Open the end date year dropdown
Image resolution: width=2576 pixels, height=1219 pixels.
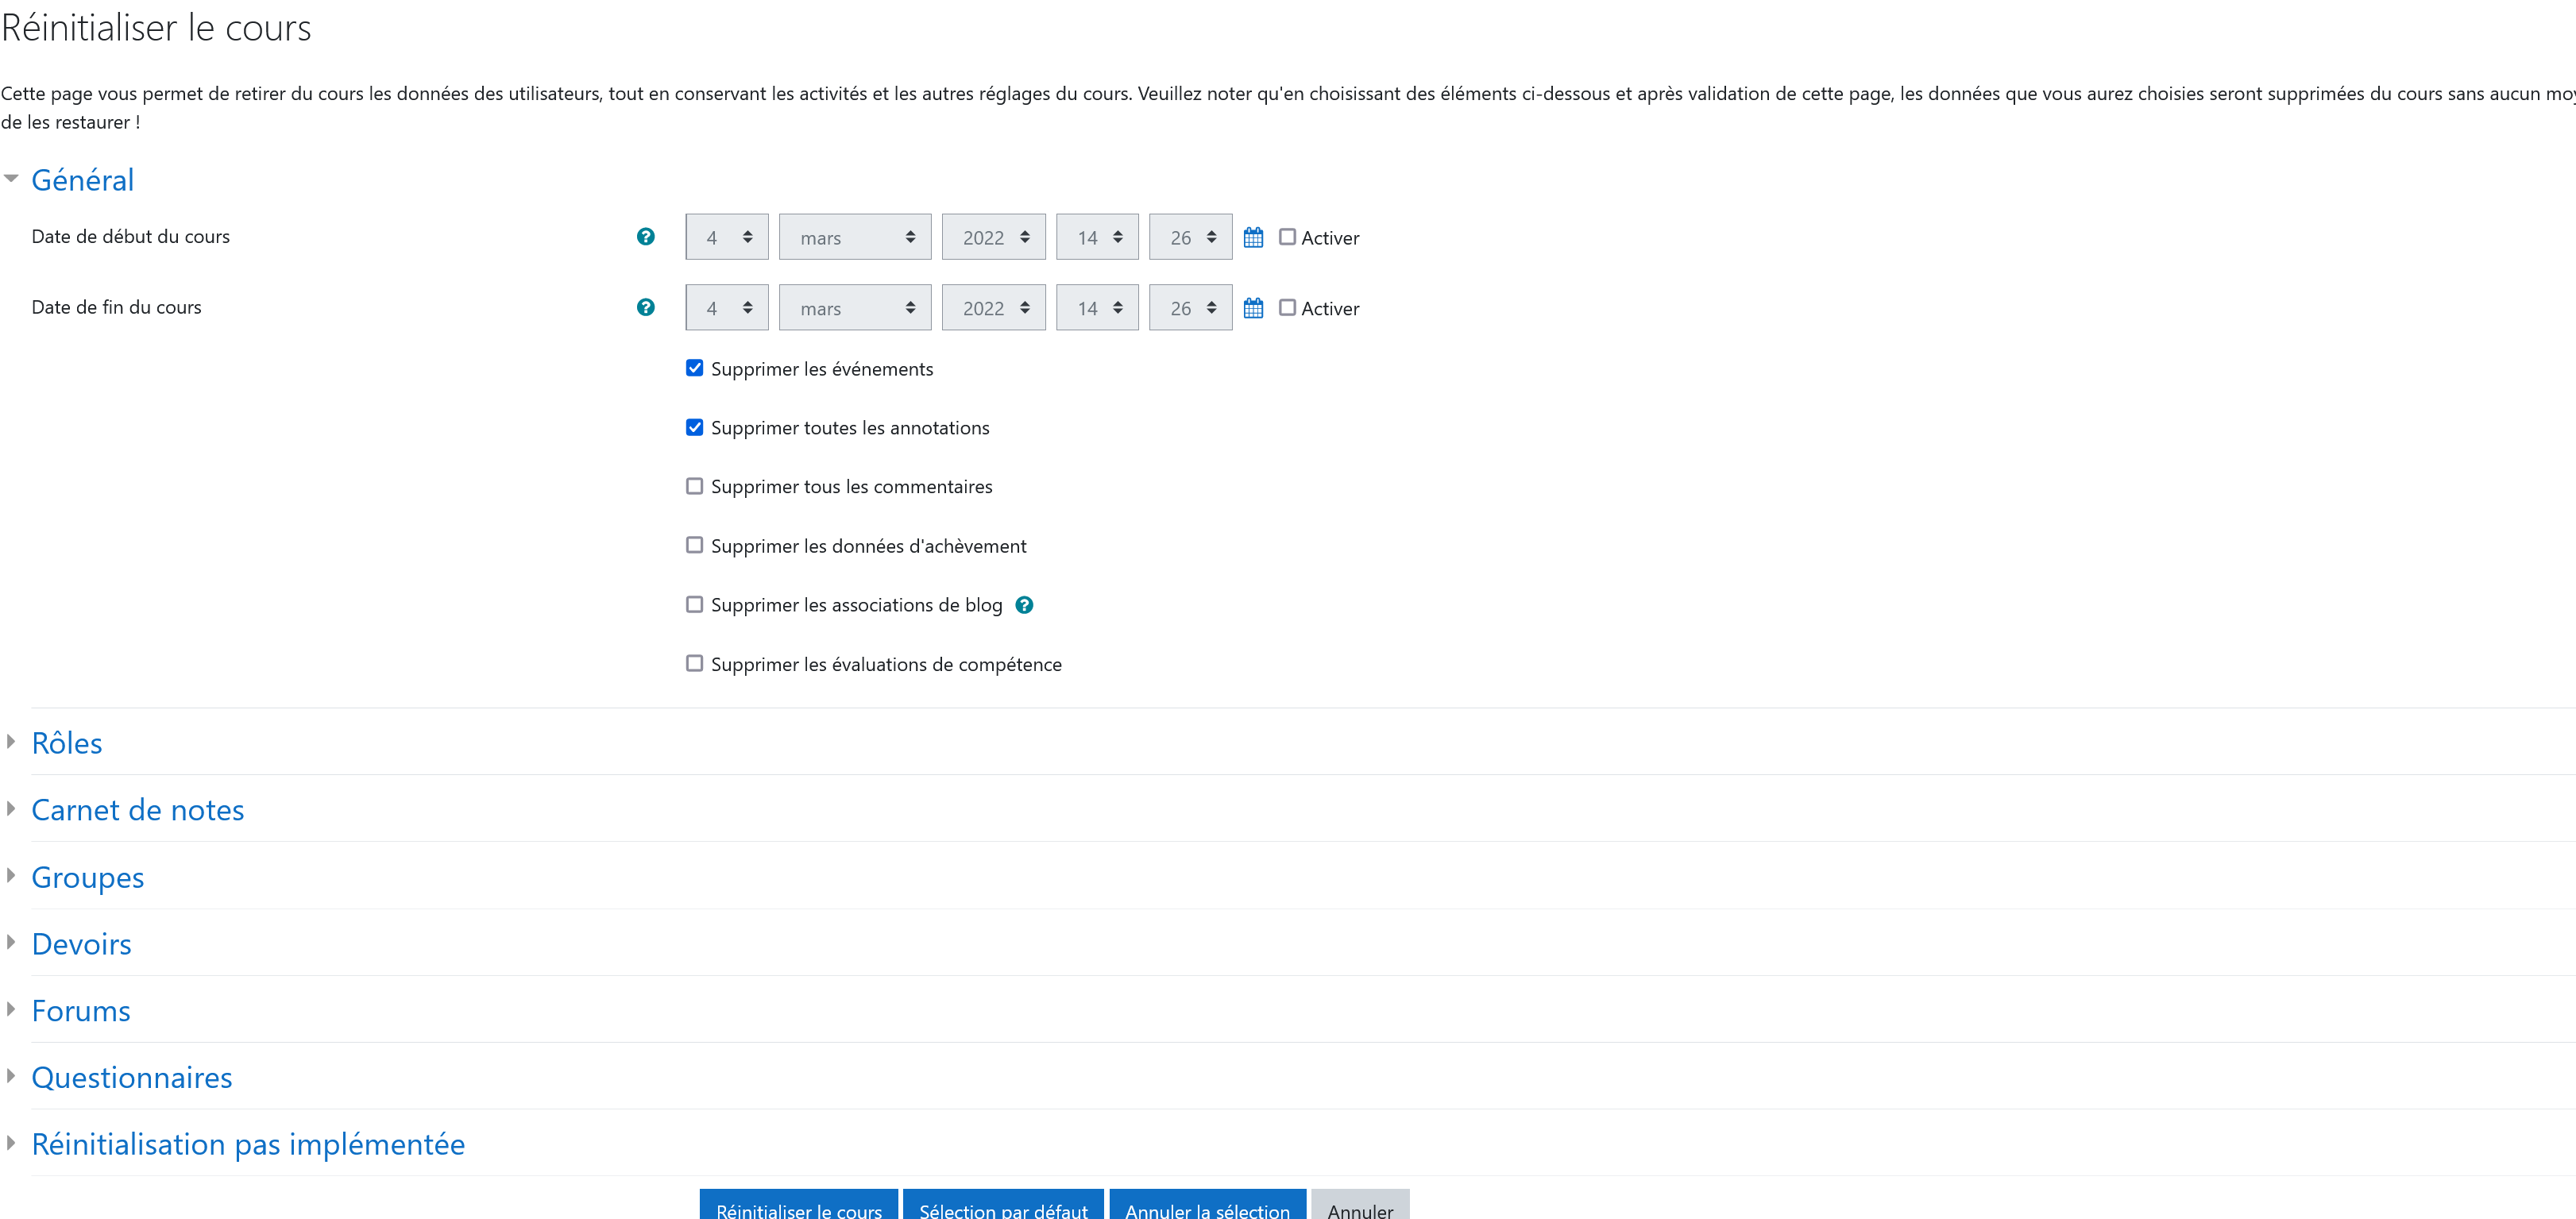(994, 308)
